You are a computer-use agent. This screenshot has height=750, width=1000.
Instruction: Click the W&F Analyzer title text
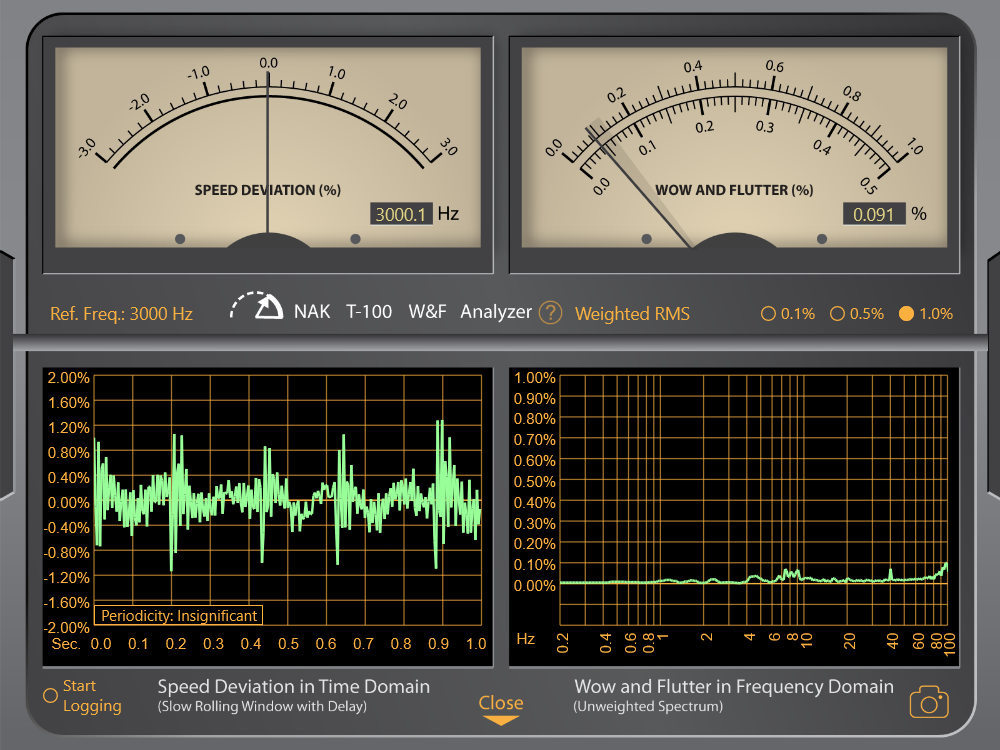tap(470, 312)
